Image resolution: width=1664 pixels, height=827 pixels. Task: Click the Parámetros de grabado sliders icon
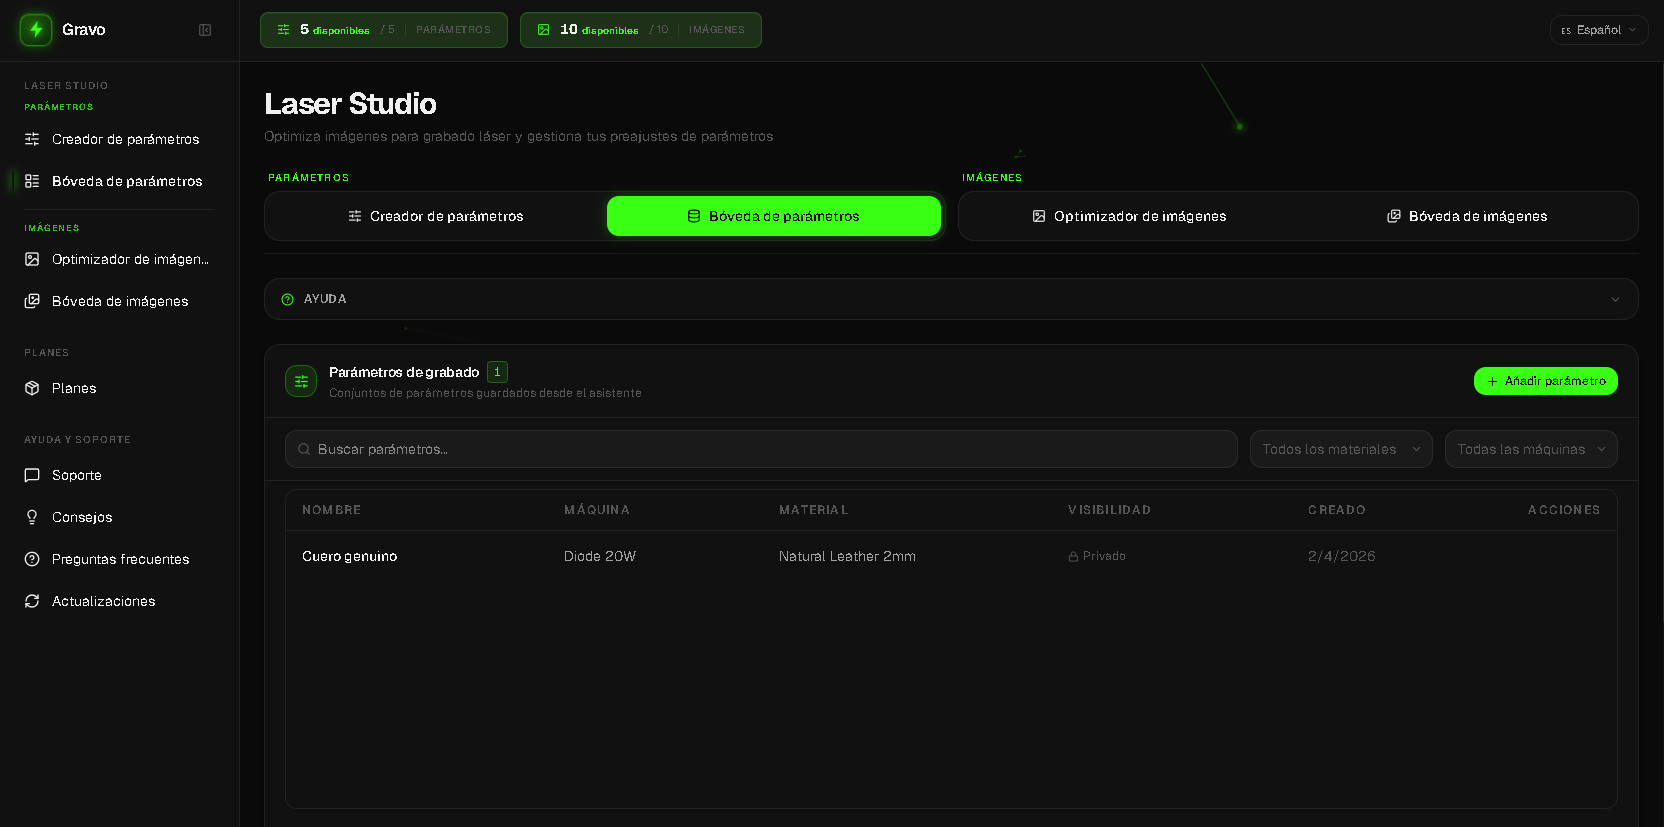point(301,381)
